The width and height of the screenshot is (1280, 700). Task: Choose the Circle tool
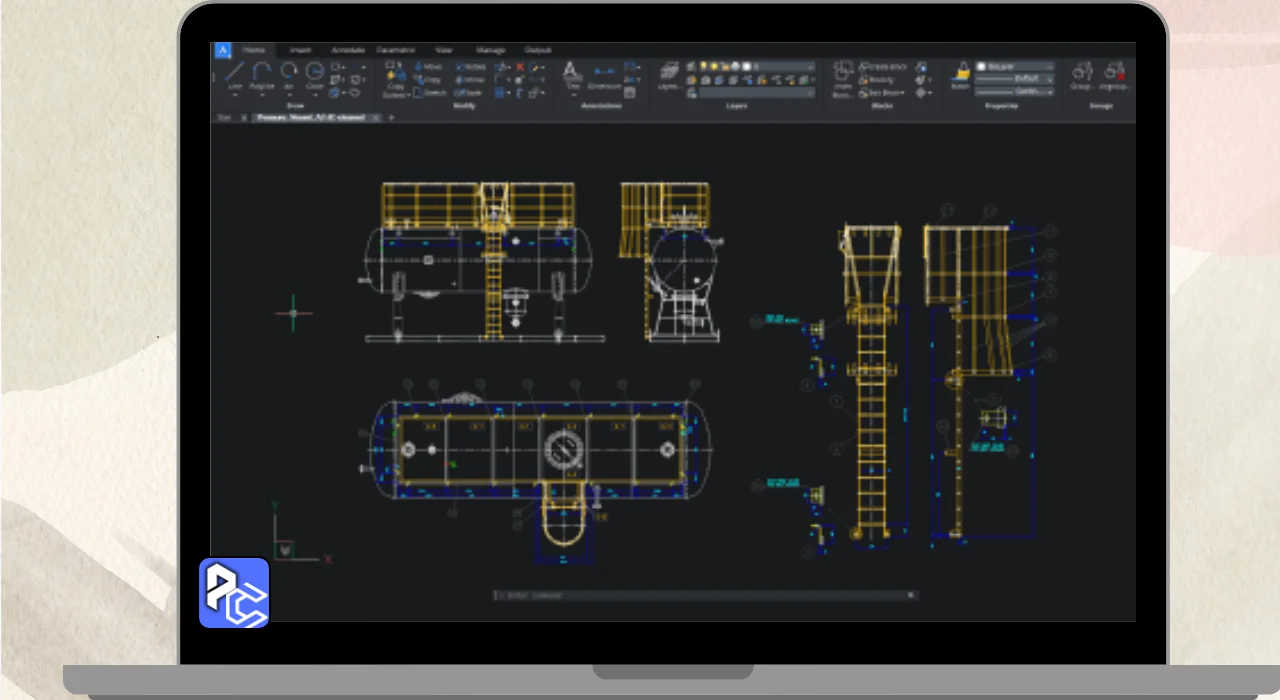(315, 74)
